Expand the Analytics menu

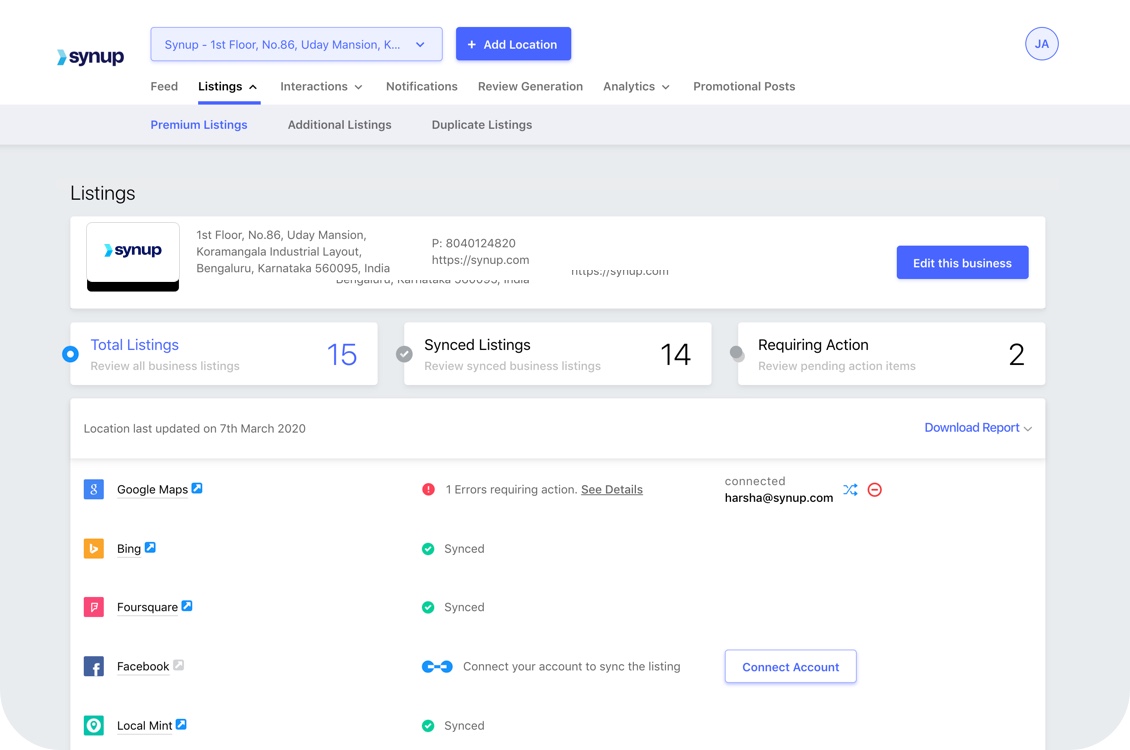(x=636, y=87)
